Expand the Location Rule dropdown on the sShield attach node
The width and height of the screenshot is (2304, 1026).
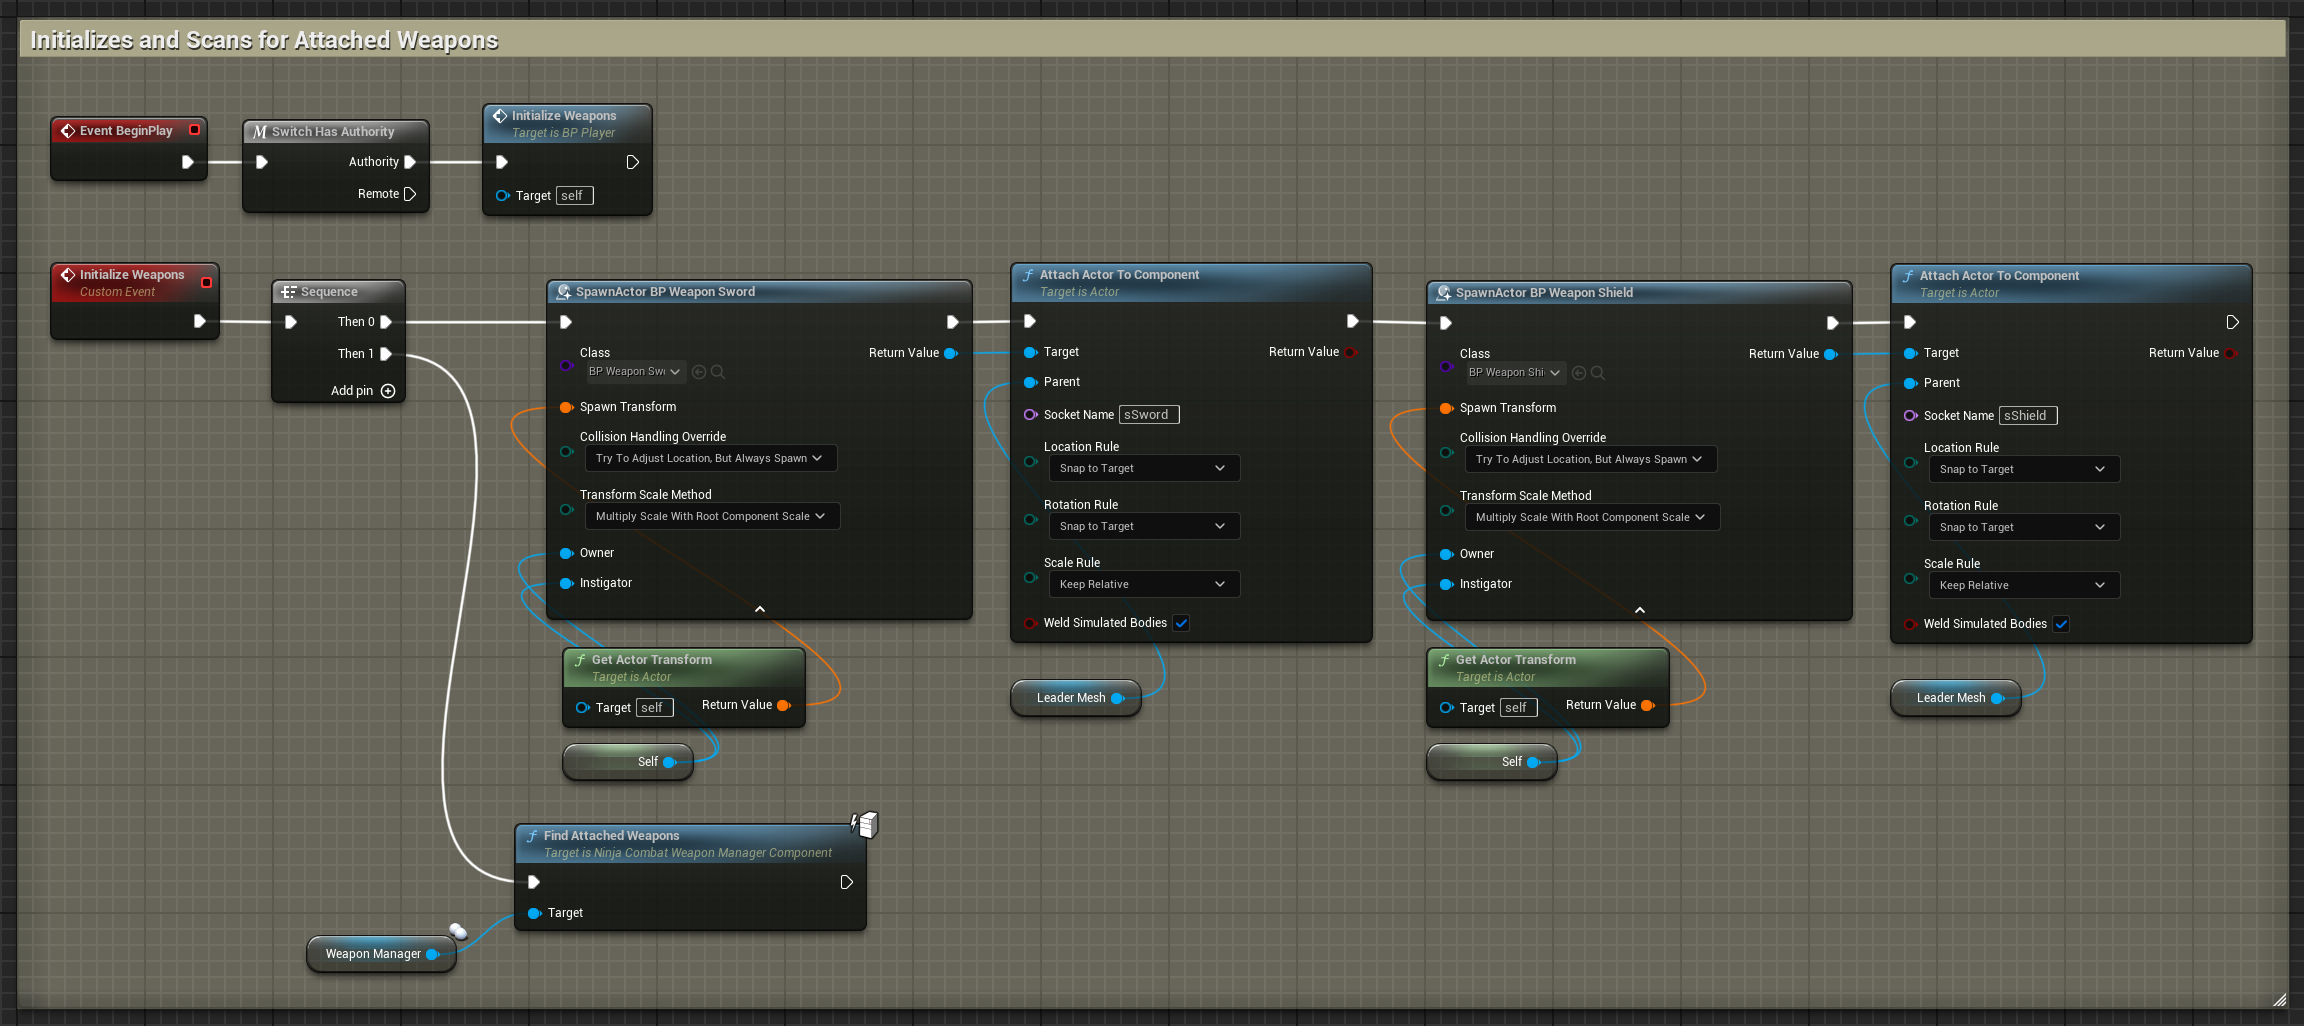click(x=2023, y=469)
